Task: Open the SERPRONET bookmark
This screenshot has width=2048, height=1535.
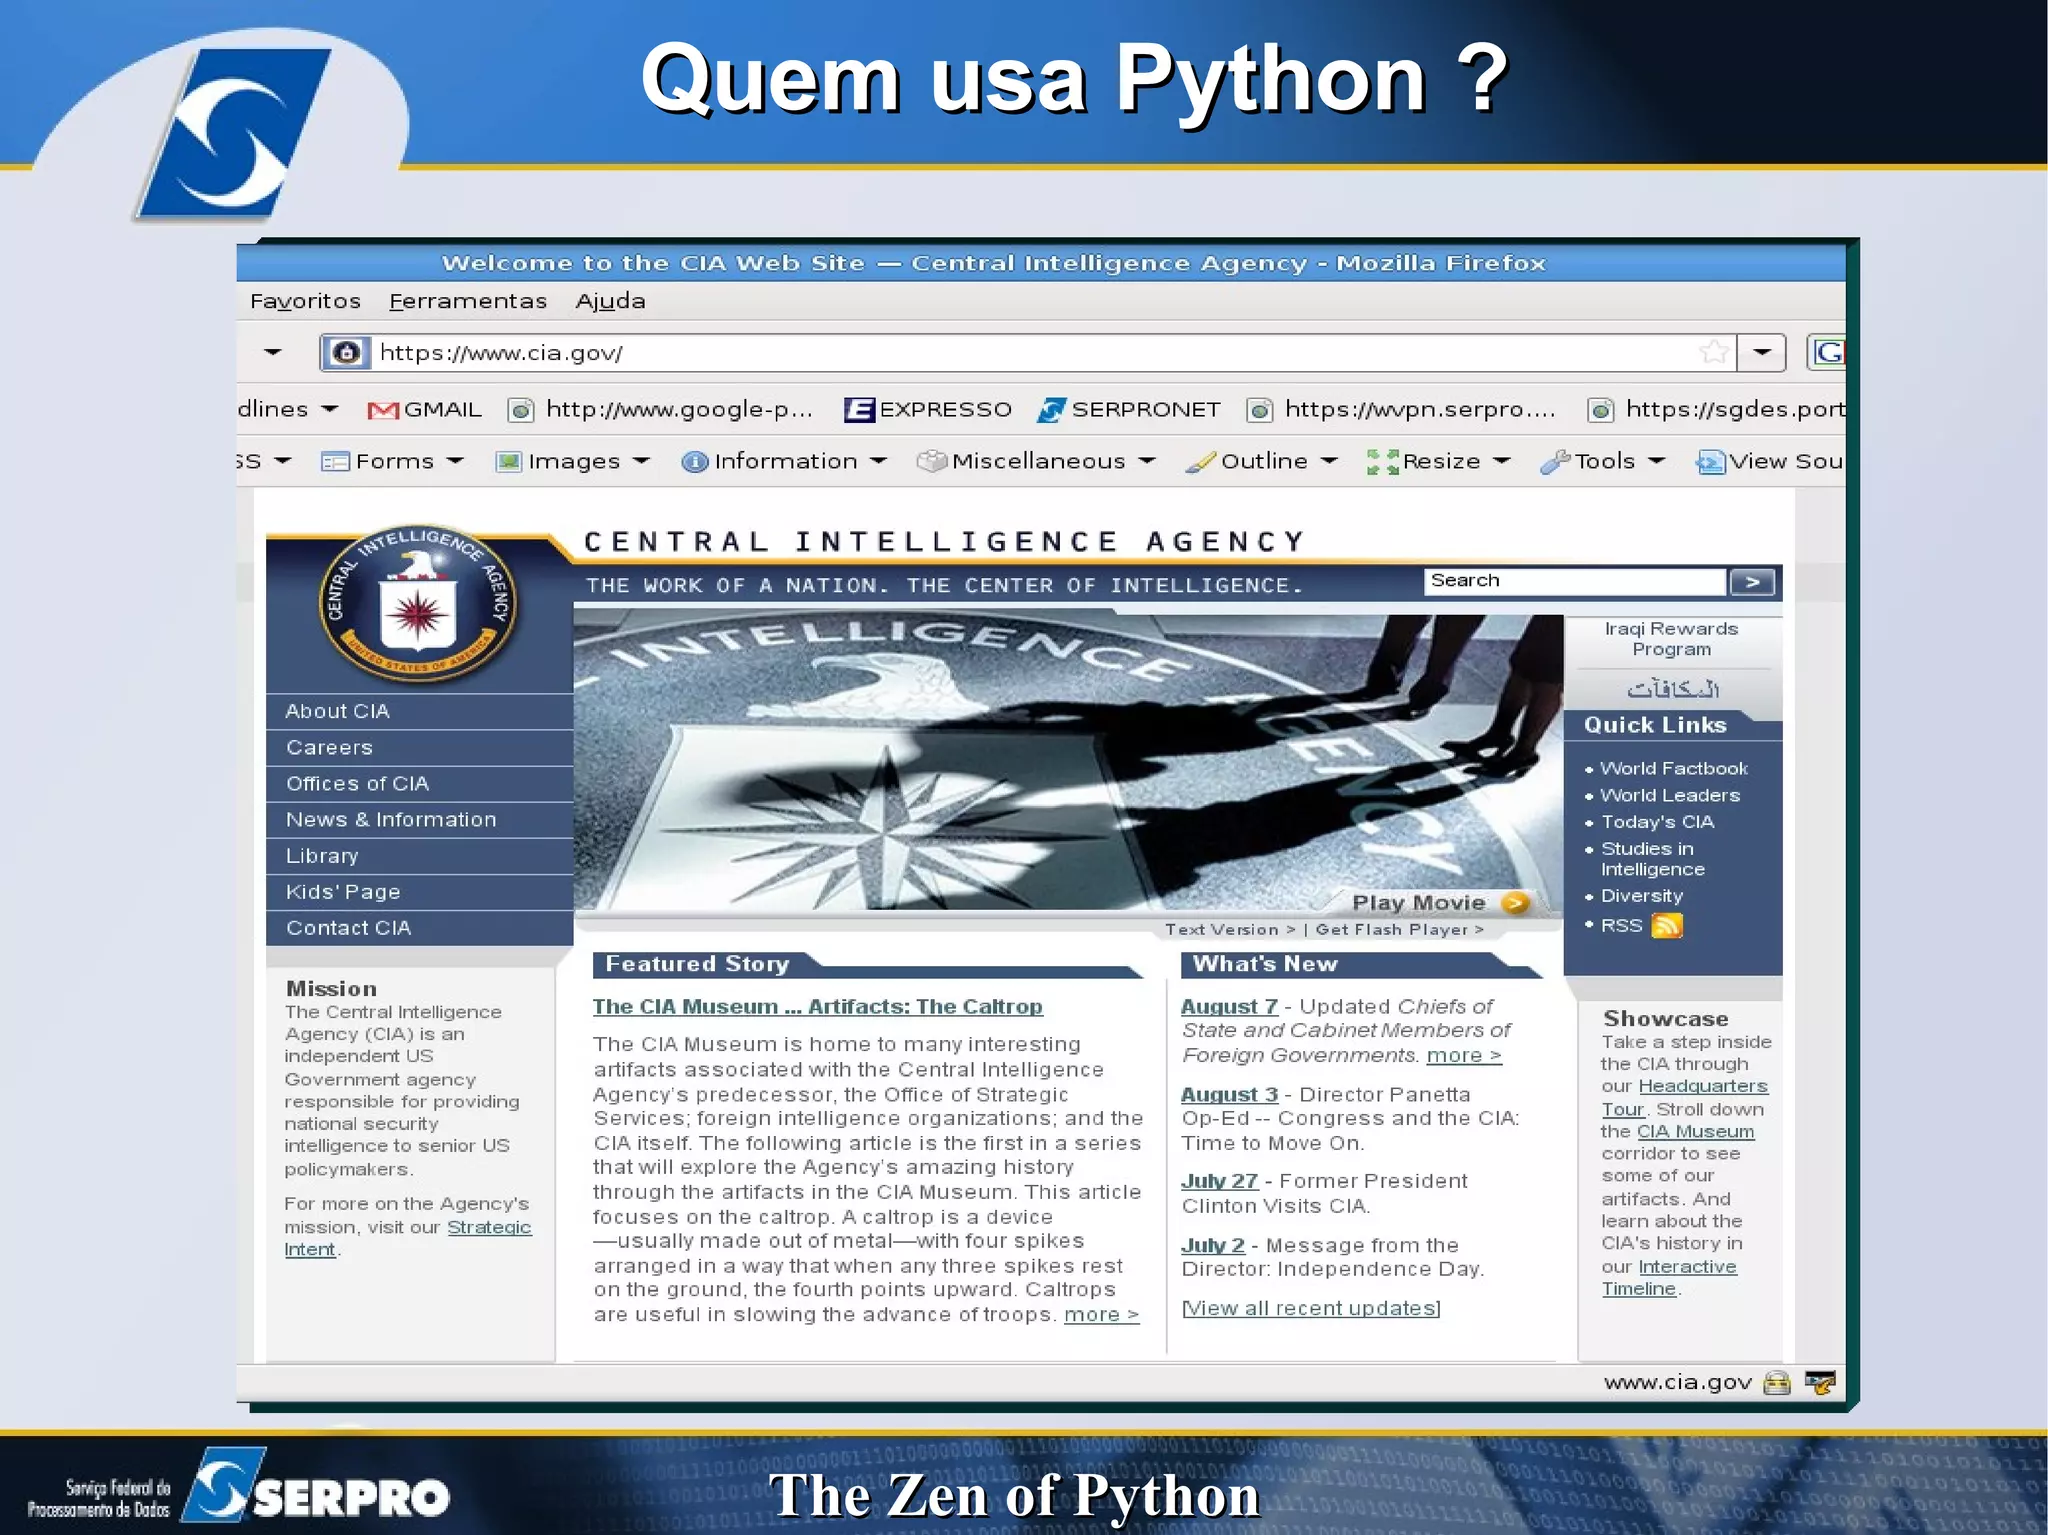Action: [x=1129, y=409]
